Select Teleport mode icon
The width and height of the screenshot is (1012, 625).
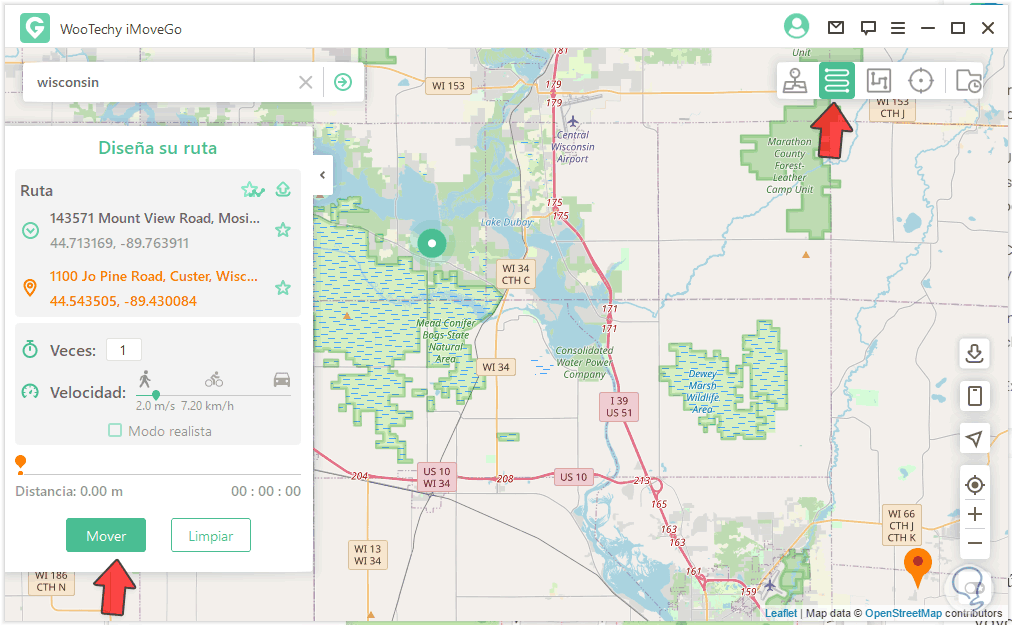pos(795,81)
